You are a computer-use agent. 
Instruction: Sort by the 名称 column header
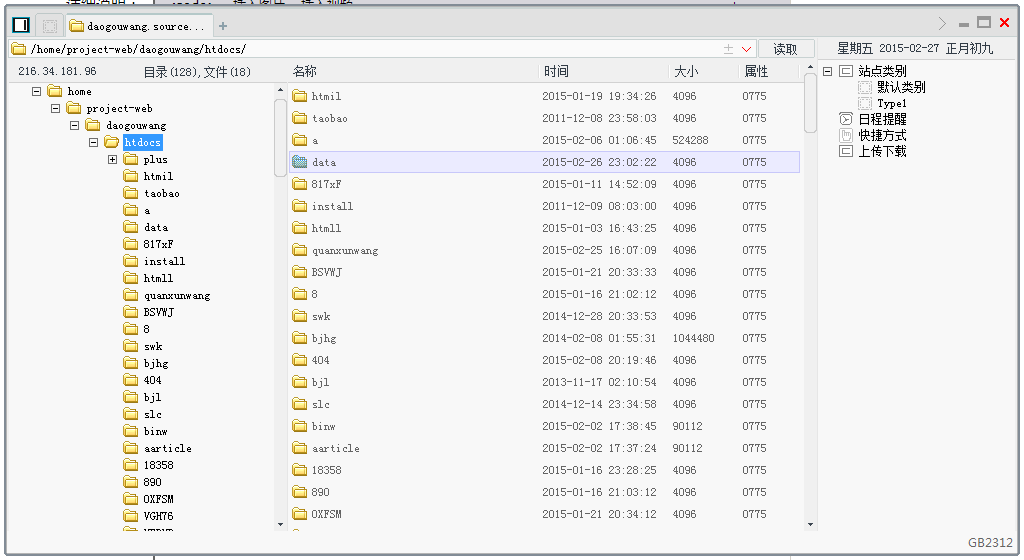[413, 71]
